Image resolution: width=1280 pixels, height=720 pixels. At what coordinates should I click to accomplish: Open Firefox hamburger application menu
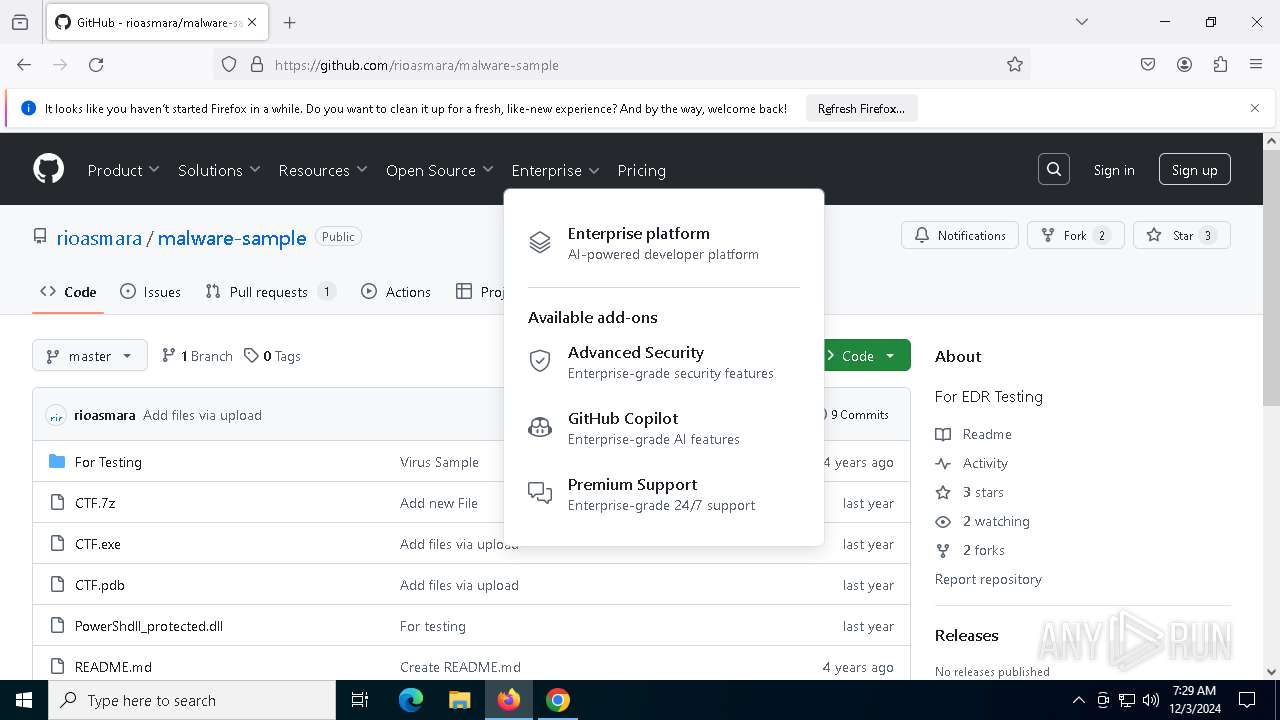tap(1256, 64)
